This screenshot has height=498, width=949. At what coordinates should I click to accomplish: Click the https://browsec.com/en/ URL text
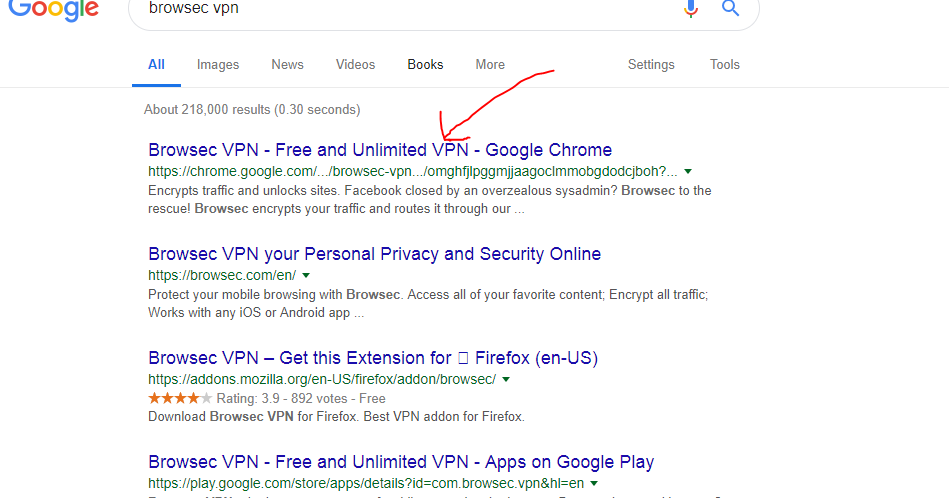click(222, 275)
